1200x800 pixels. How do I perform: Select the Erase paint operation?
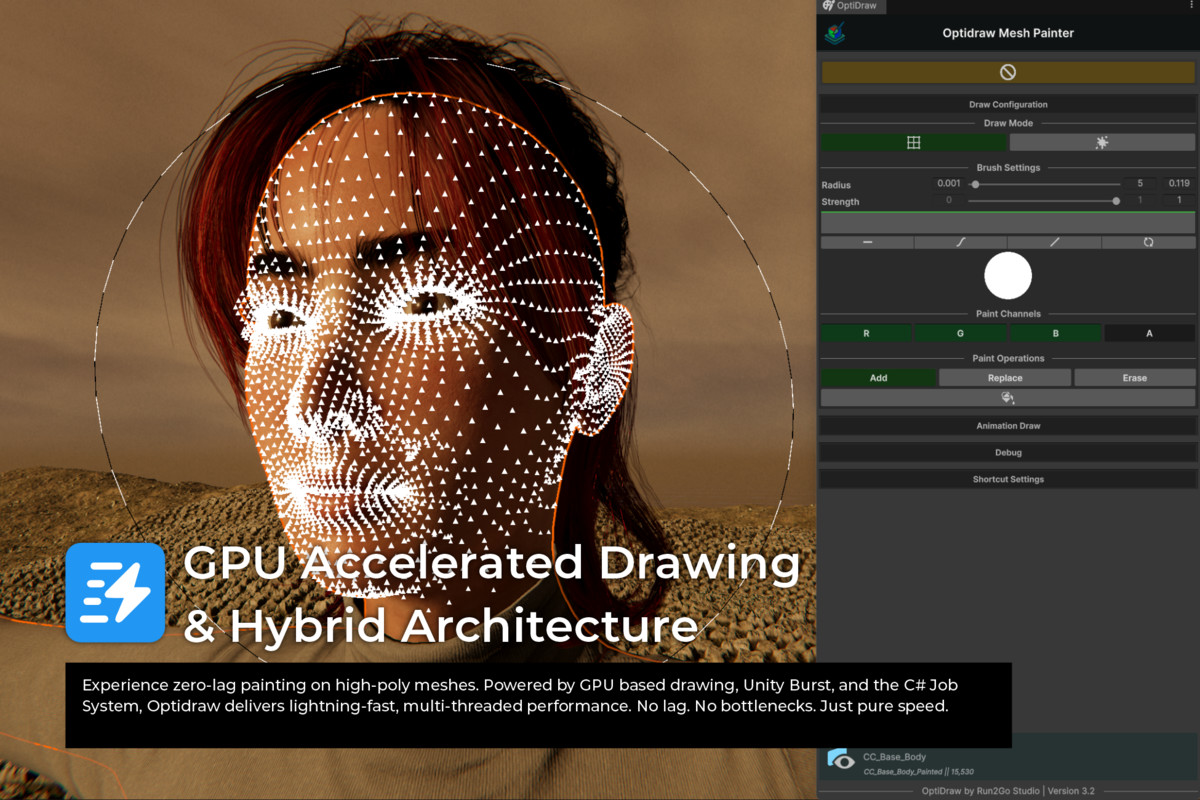pyautogui.click(x=1134, y=378)
